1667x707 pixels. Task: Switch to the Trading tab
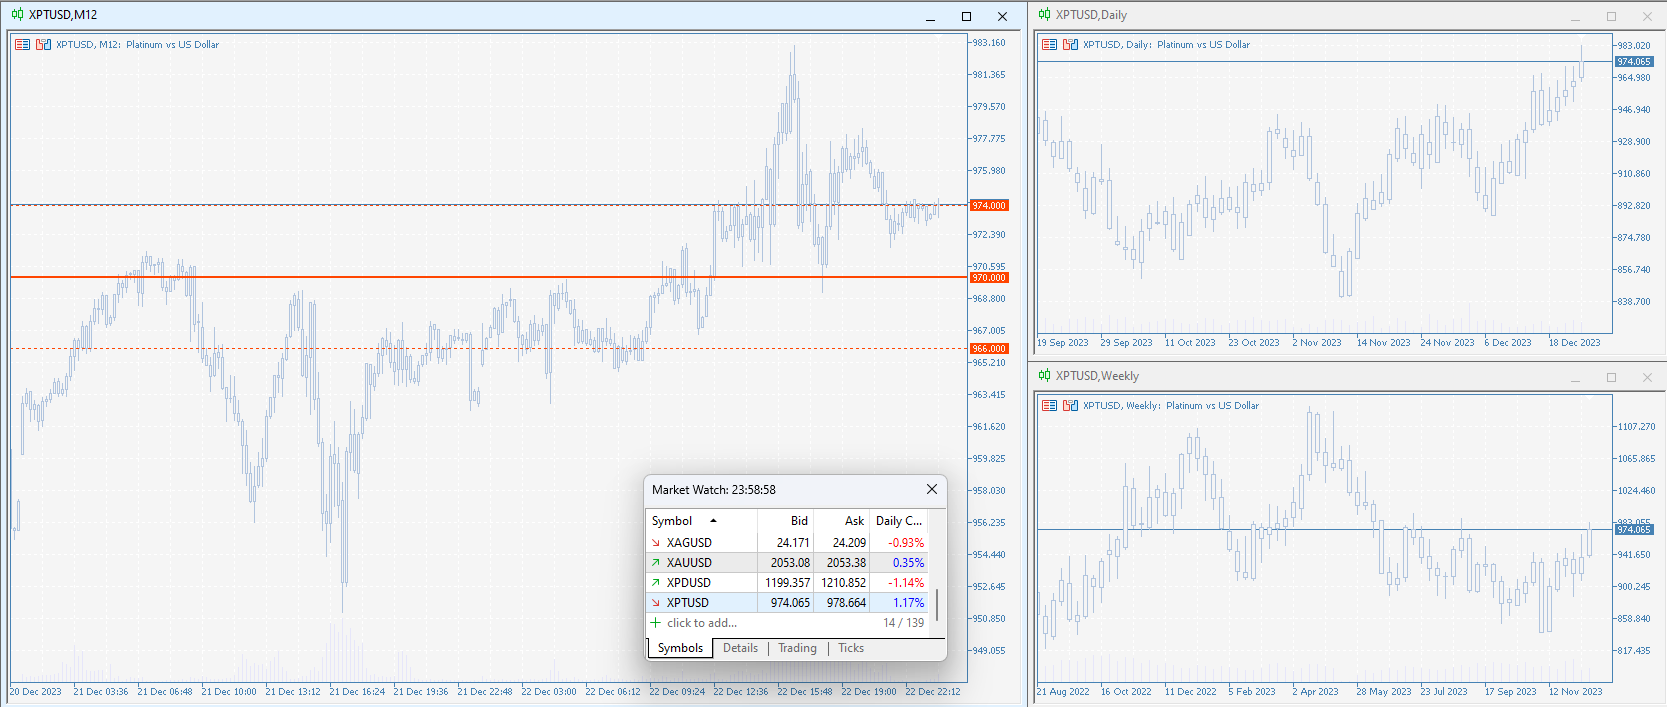pyautogui.click(x=797, y=648)
